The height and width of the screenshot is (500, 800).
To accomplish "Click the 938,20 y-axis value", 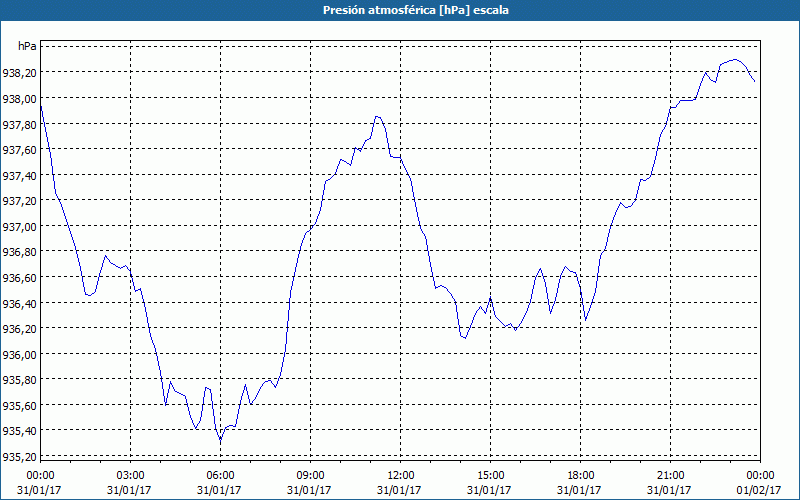I will pyautogui.click(x=19, y=73).
